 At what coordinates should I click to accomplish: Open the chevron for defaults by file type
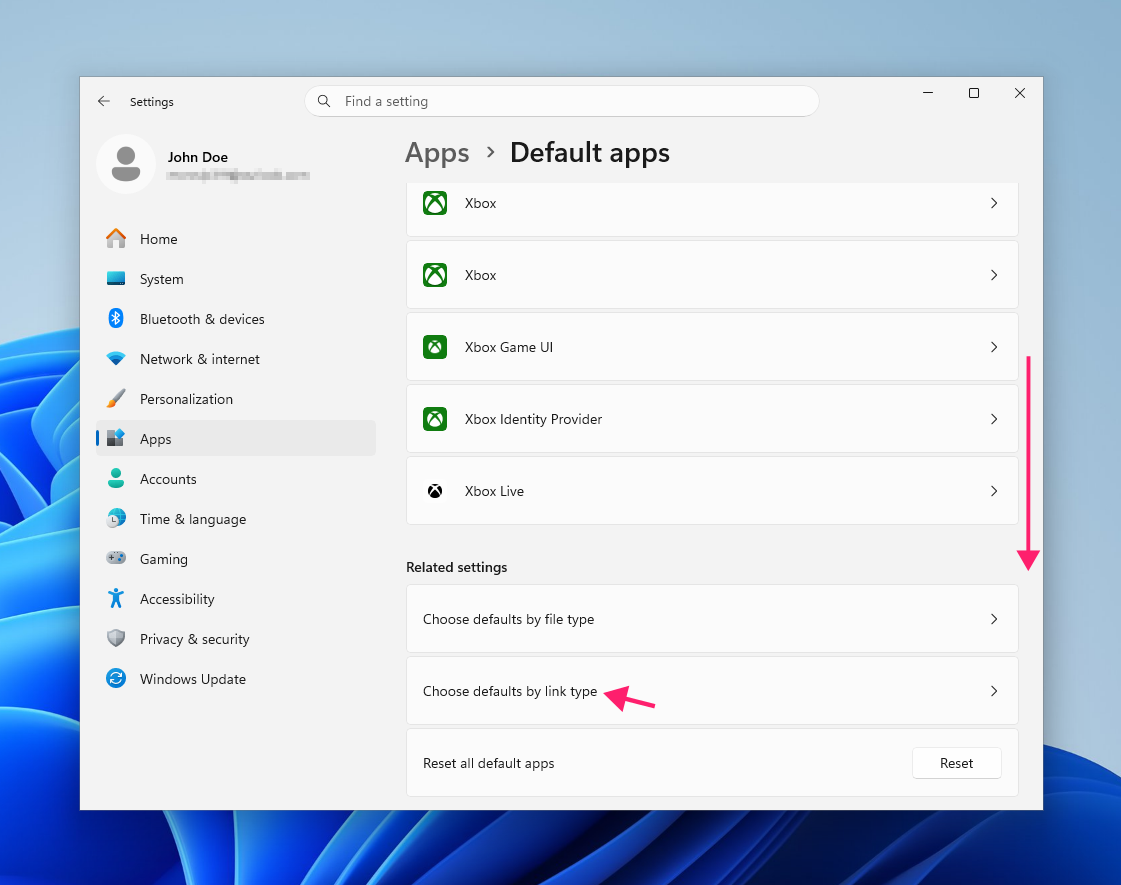(x=994, y=619)
